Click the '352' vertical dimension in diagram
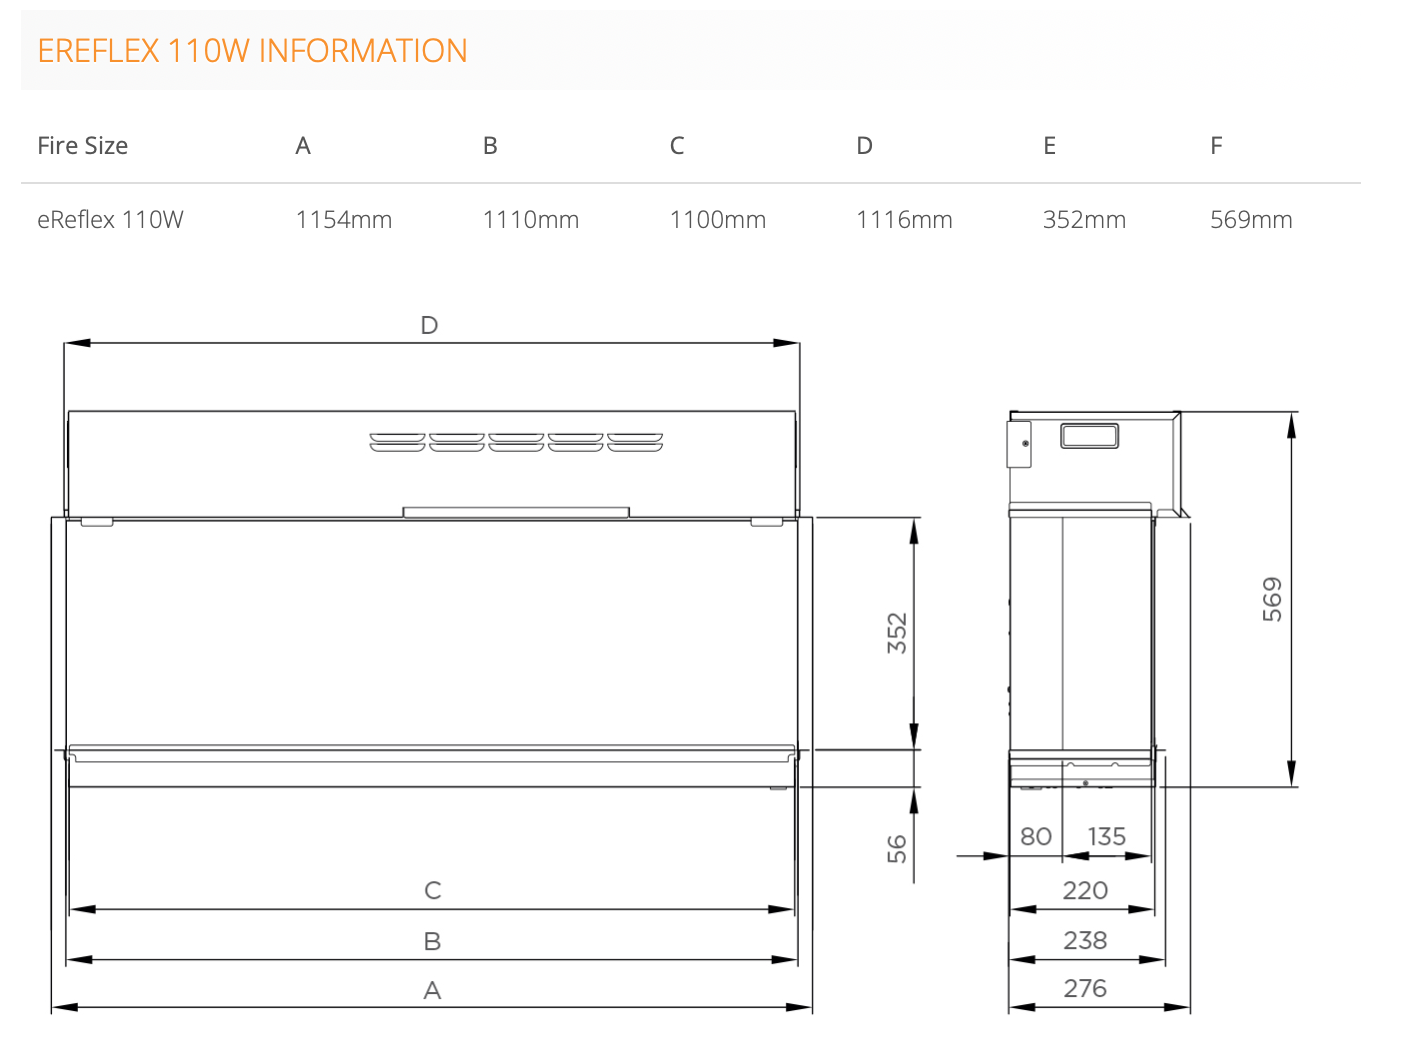Screen dimensions: 1416x1056 (x=897, y=633)
